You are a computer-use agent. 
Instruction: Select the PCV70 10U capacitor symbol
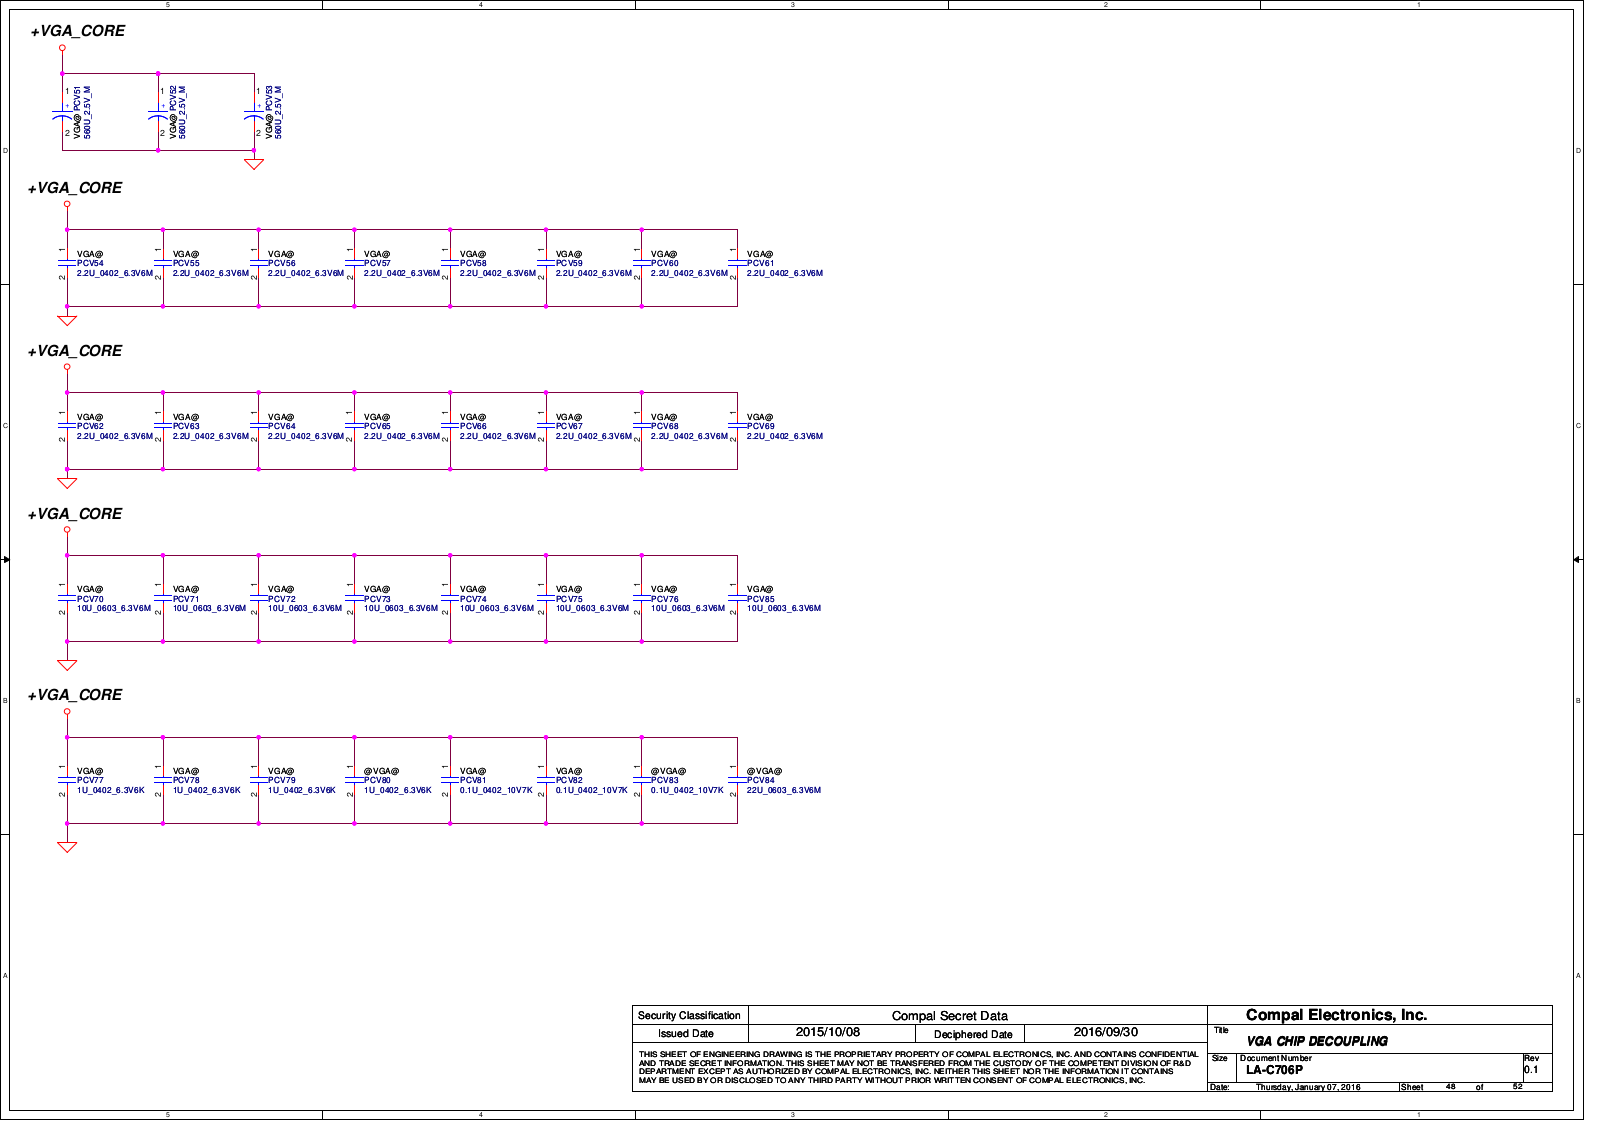(67, 599)
